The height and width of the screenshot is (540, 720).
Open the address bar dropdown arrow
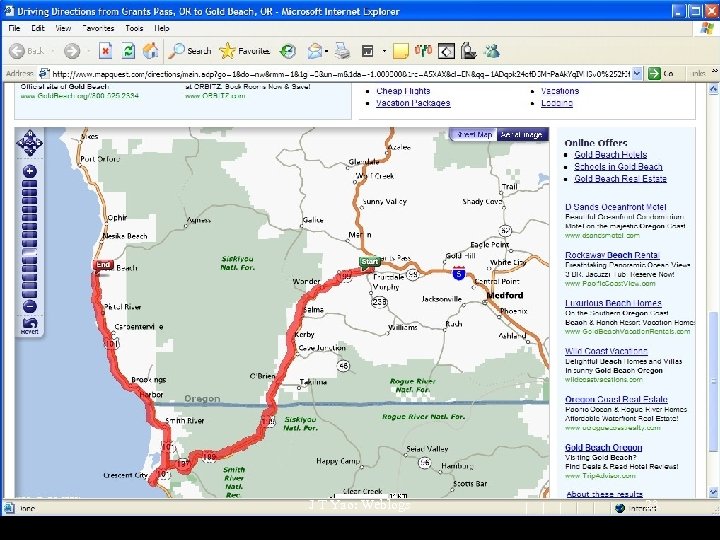click(636, 73)
